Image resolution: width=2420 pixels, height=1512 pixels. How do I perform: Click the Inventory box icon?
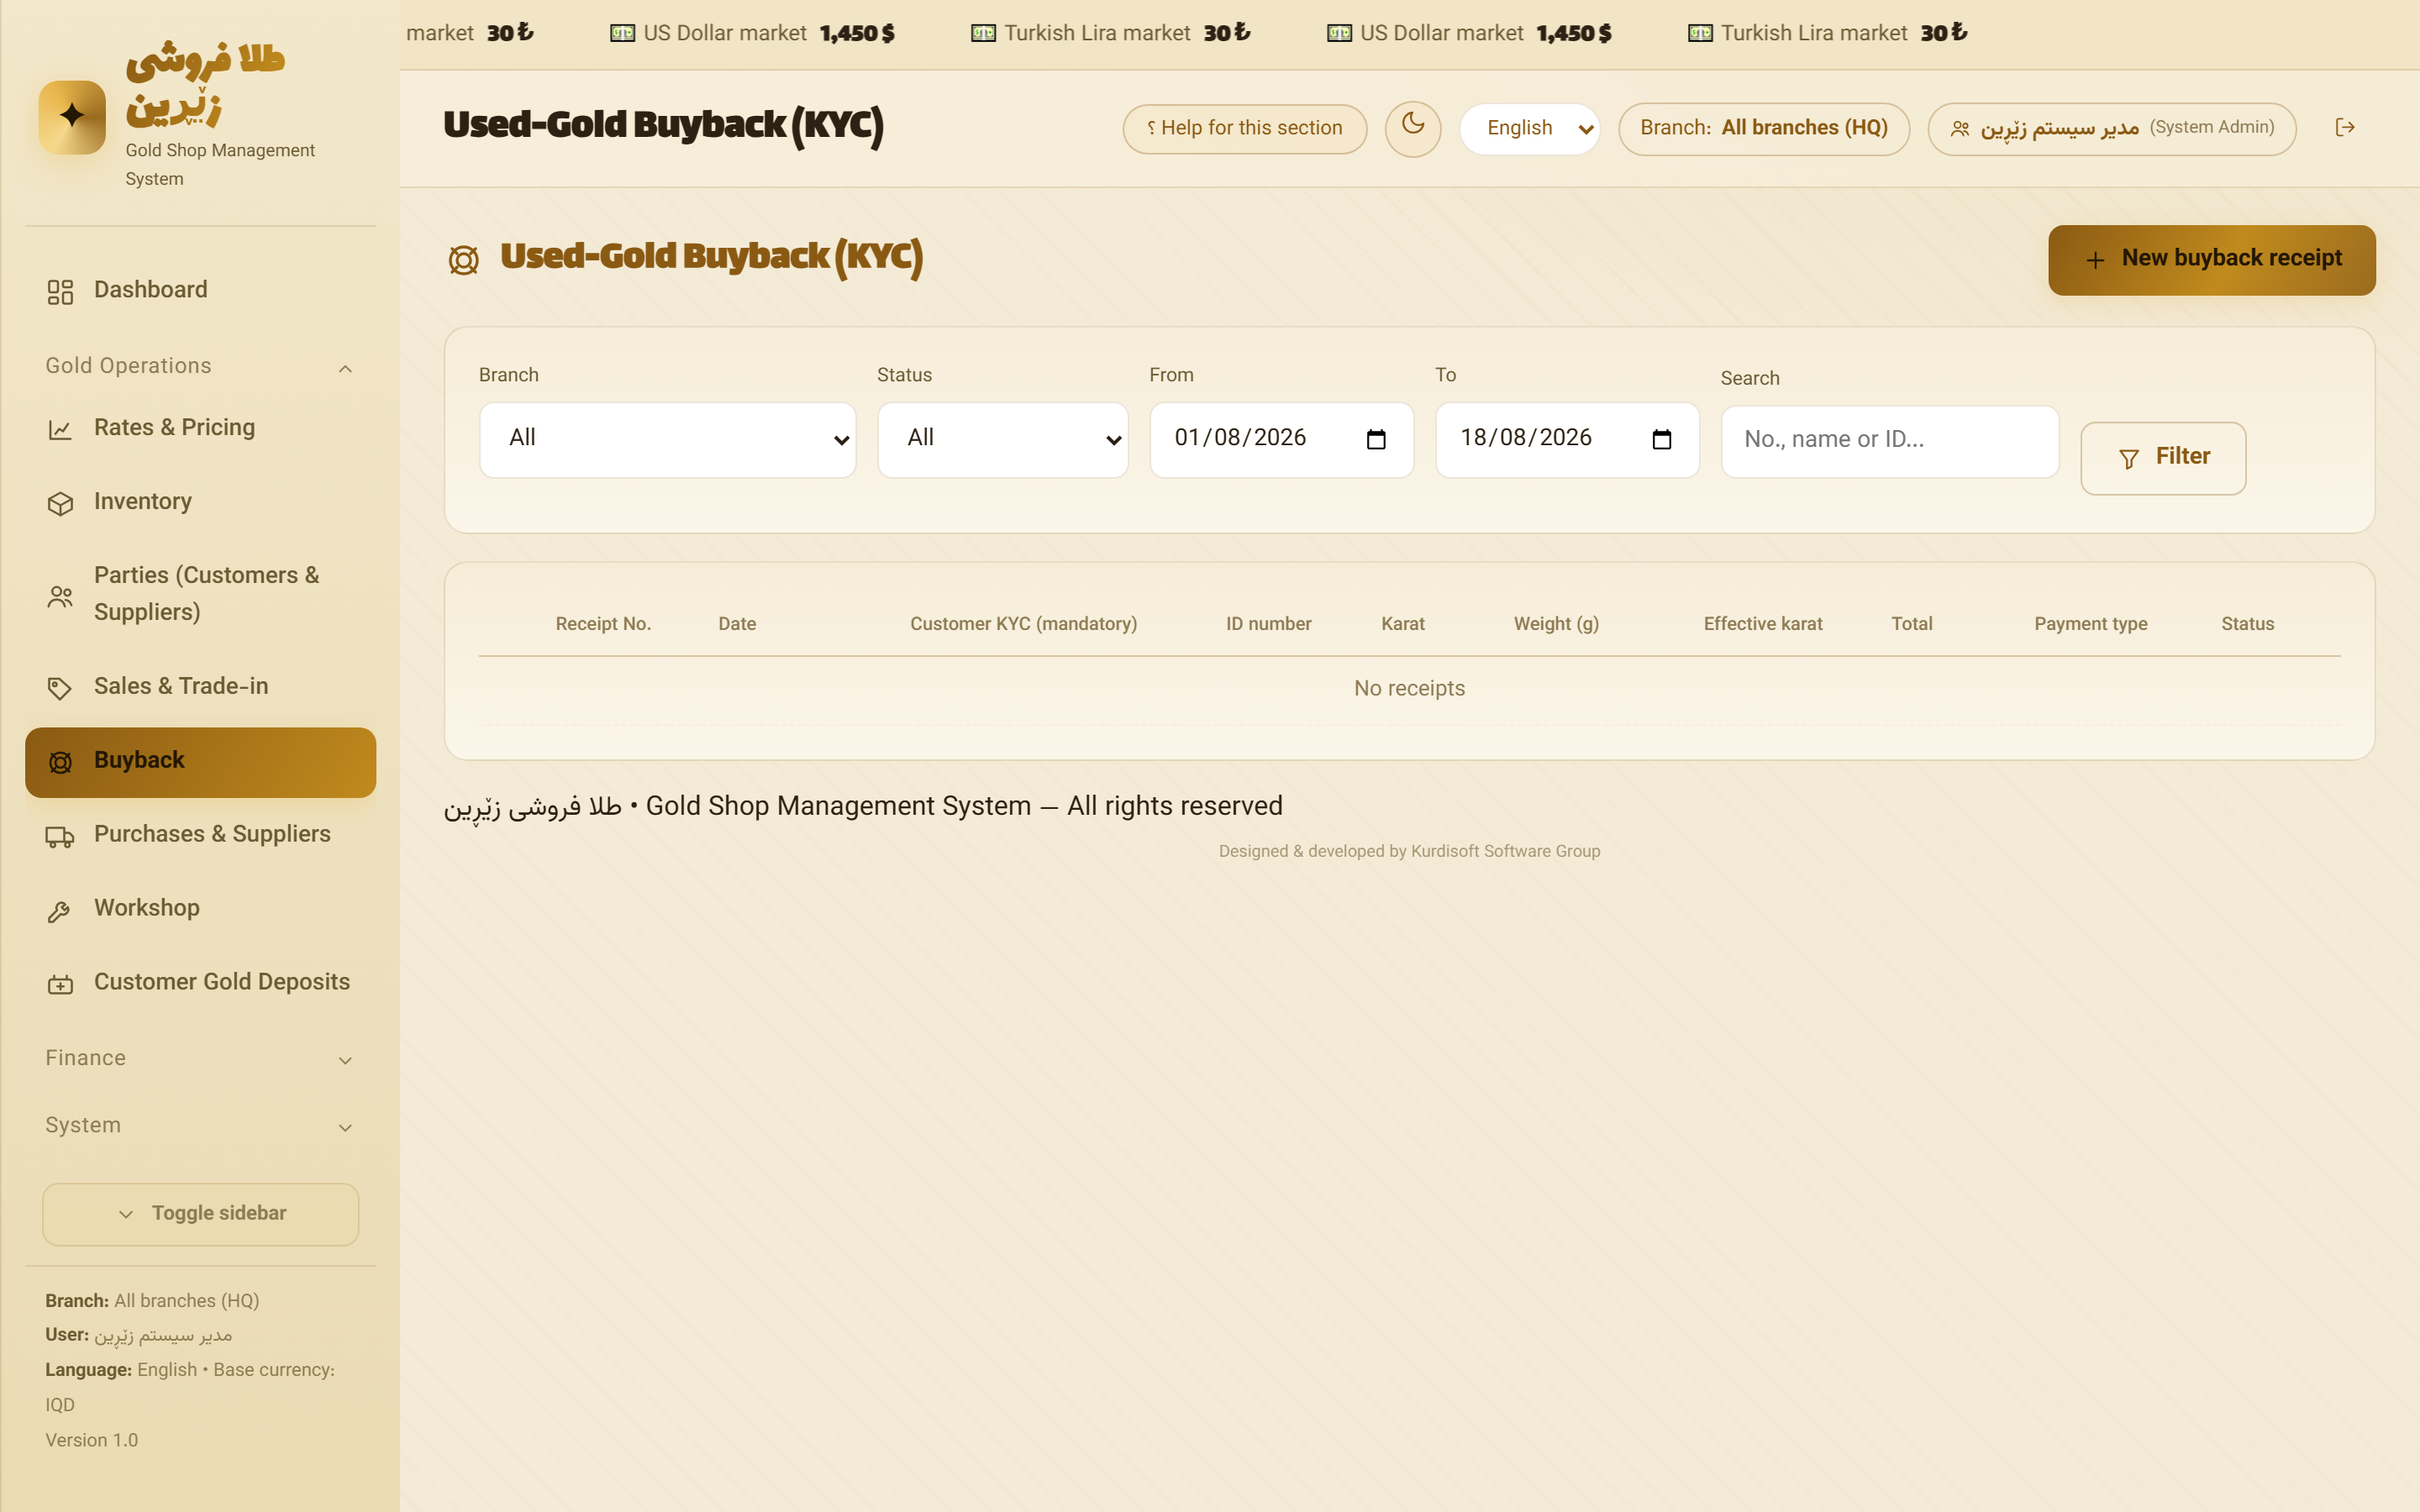[x=60, y=504]
